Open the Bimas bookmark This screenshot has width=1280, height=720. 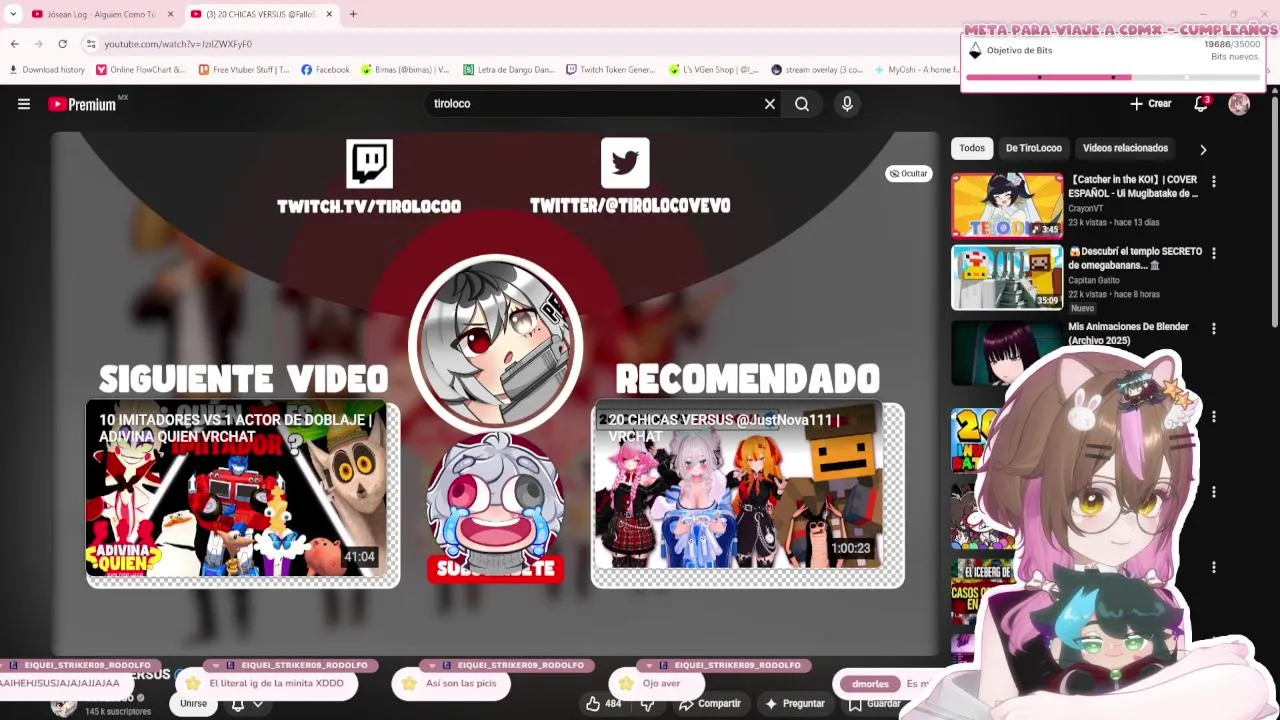[x=405, y=70]
